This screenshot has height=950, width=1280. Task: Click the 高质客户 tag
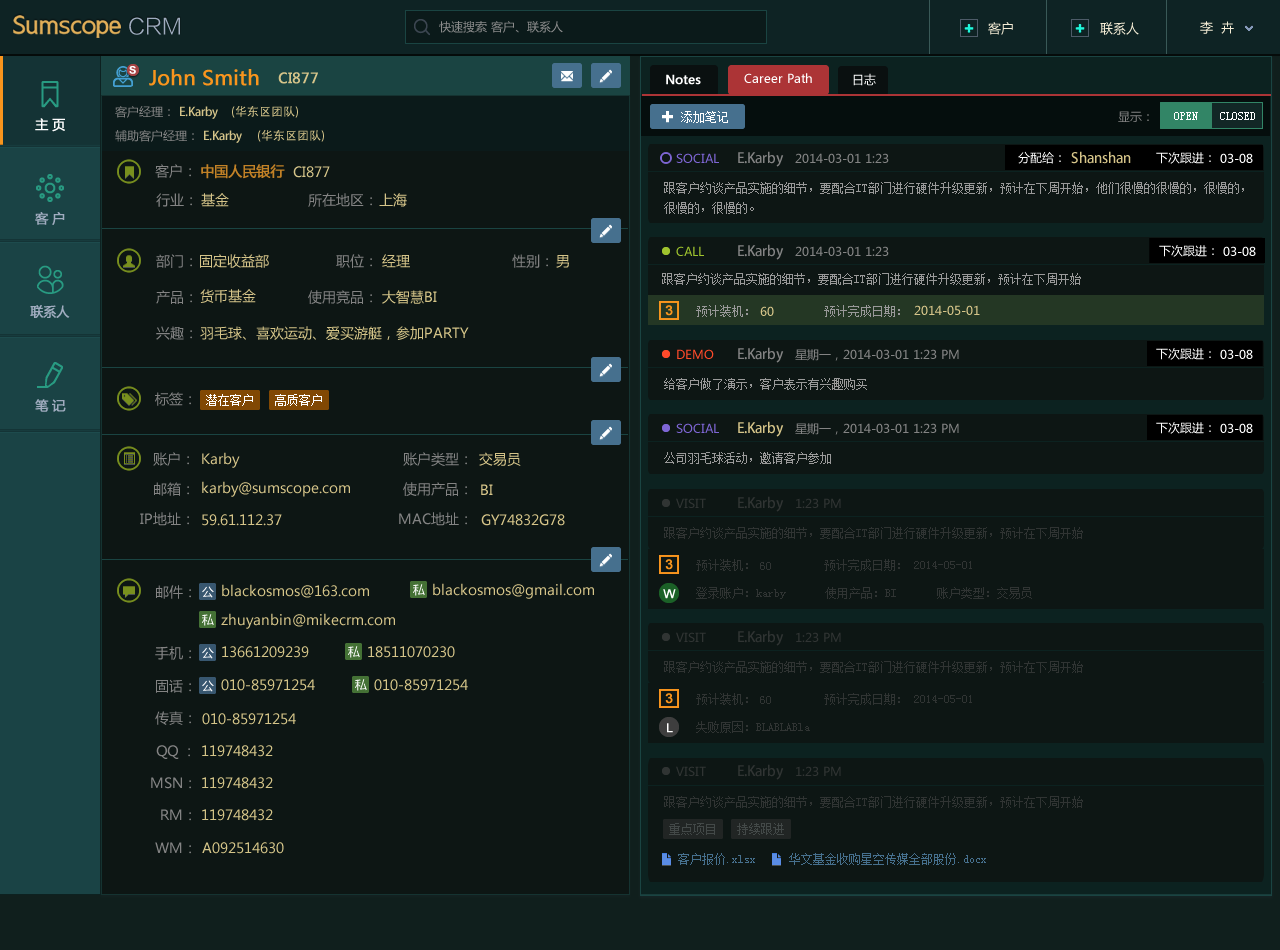[299, 400]
